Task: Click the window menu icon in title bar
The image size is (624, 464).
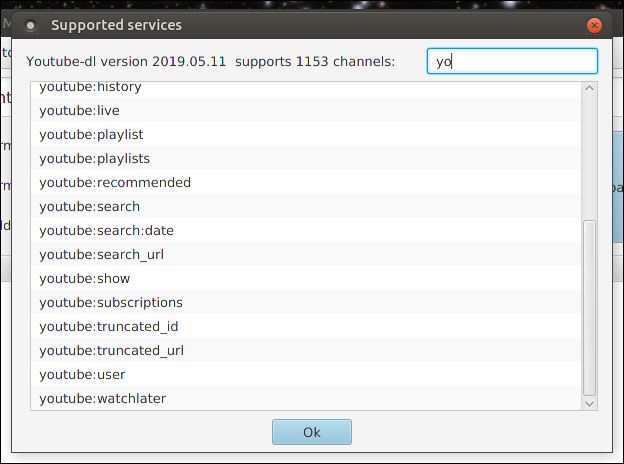Action: [x=30, y=24]
